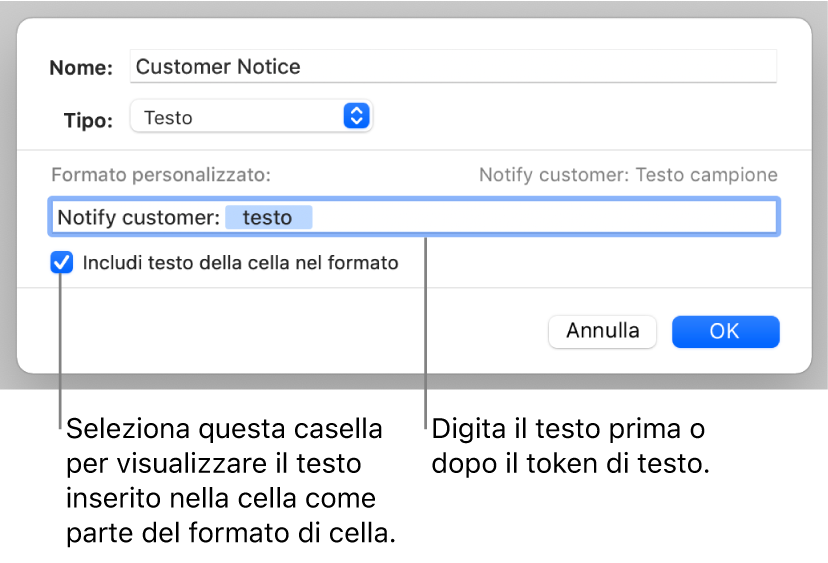This screenshot has height=563, width=828.
Task: Click the blue checkmark icon beside Includi testo
Action: pyautogui.click(x=62, y=263)
